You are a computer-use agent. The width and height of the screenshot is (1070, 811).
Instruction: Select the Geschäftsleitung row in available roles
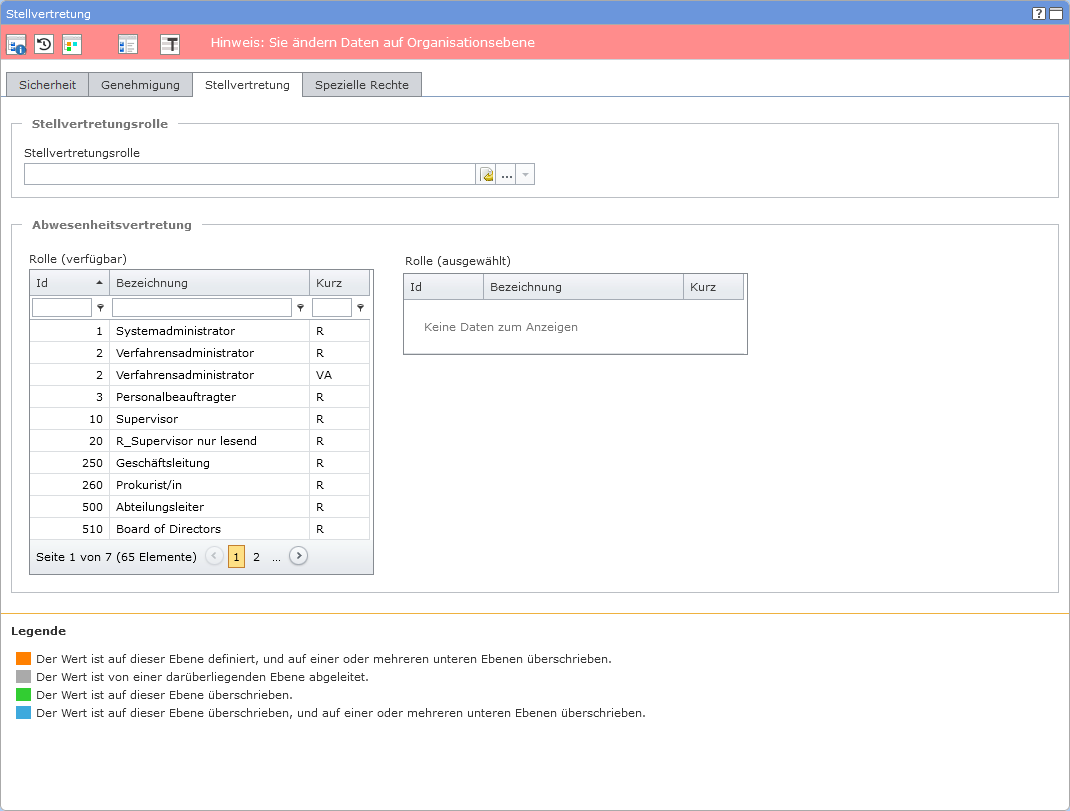[x=162, y=463]
